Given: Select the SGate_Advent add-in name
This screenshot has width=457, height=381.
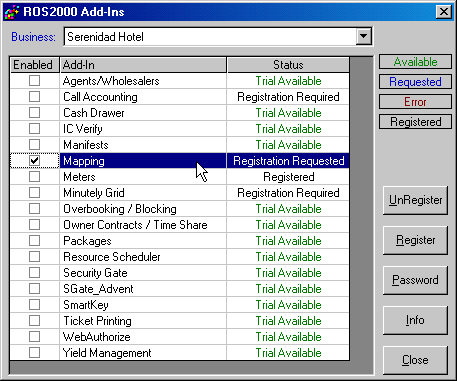Looking at the screenshot, I should [x=98, y=289].
